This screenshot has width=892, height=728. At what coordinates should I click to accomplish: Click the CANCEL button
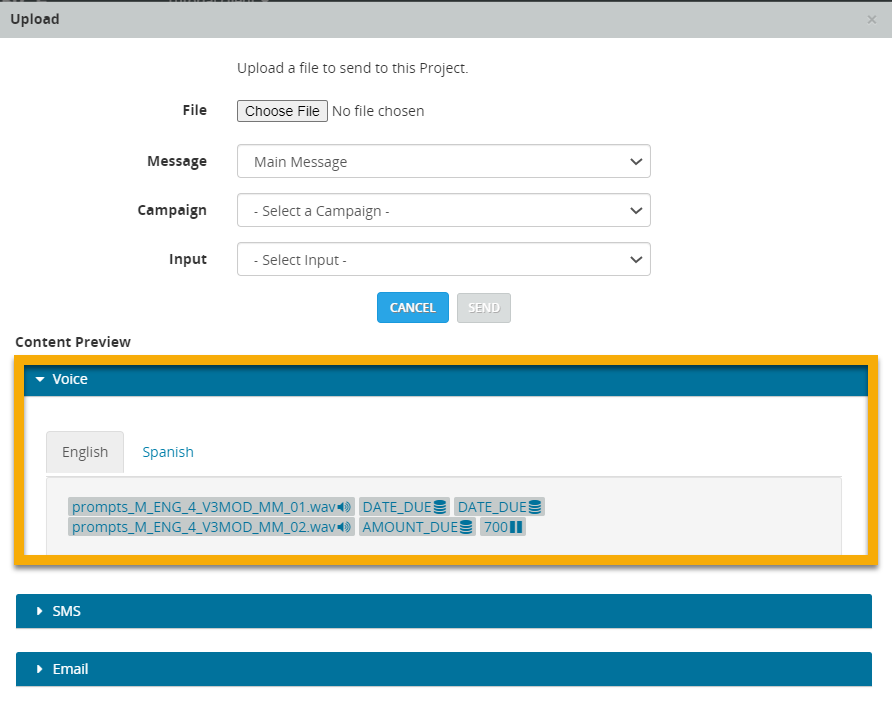(x=412, y=307)
